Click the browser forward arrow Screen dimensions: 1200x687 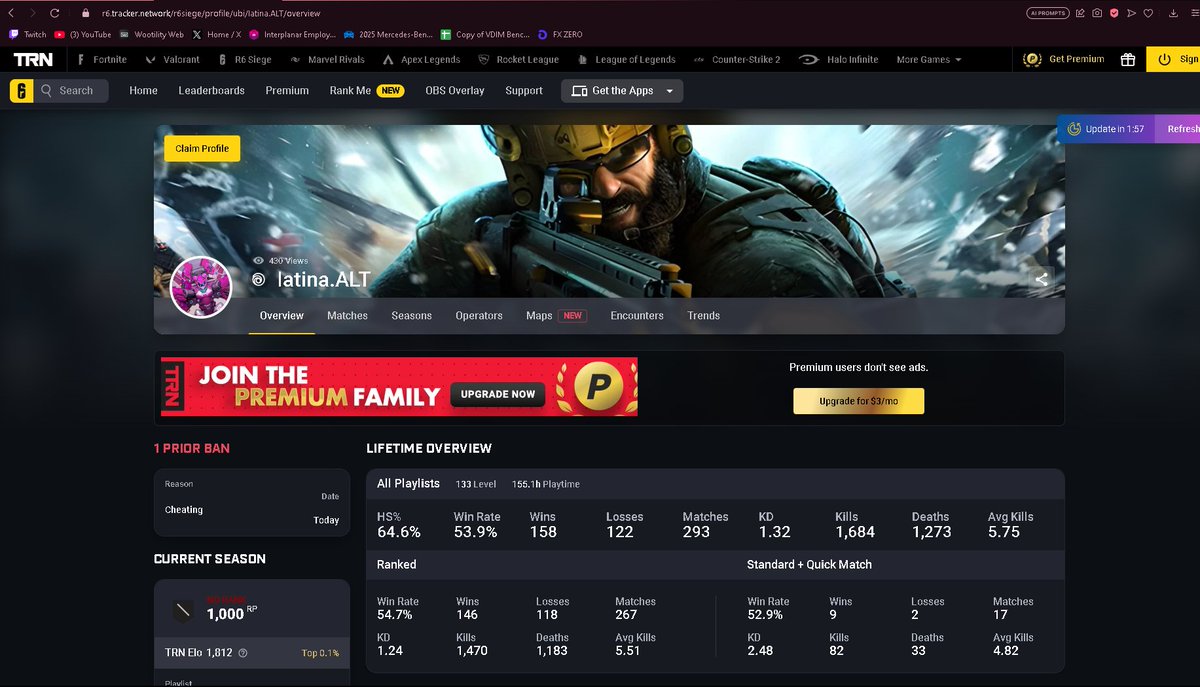tap(33, 13)
